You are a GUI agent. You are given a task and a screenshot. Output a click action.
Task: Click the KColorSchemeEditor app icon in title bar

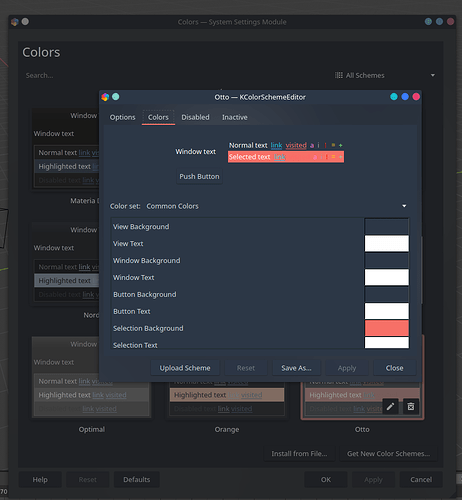[105, 97]
